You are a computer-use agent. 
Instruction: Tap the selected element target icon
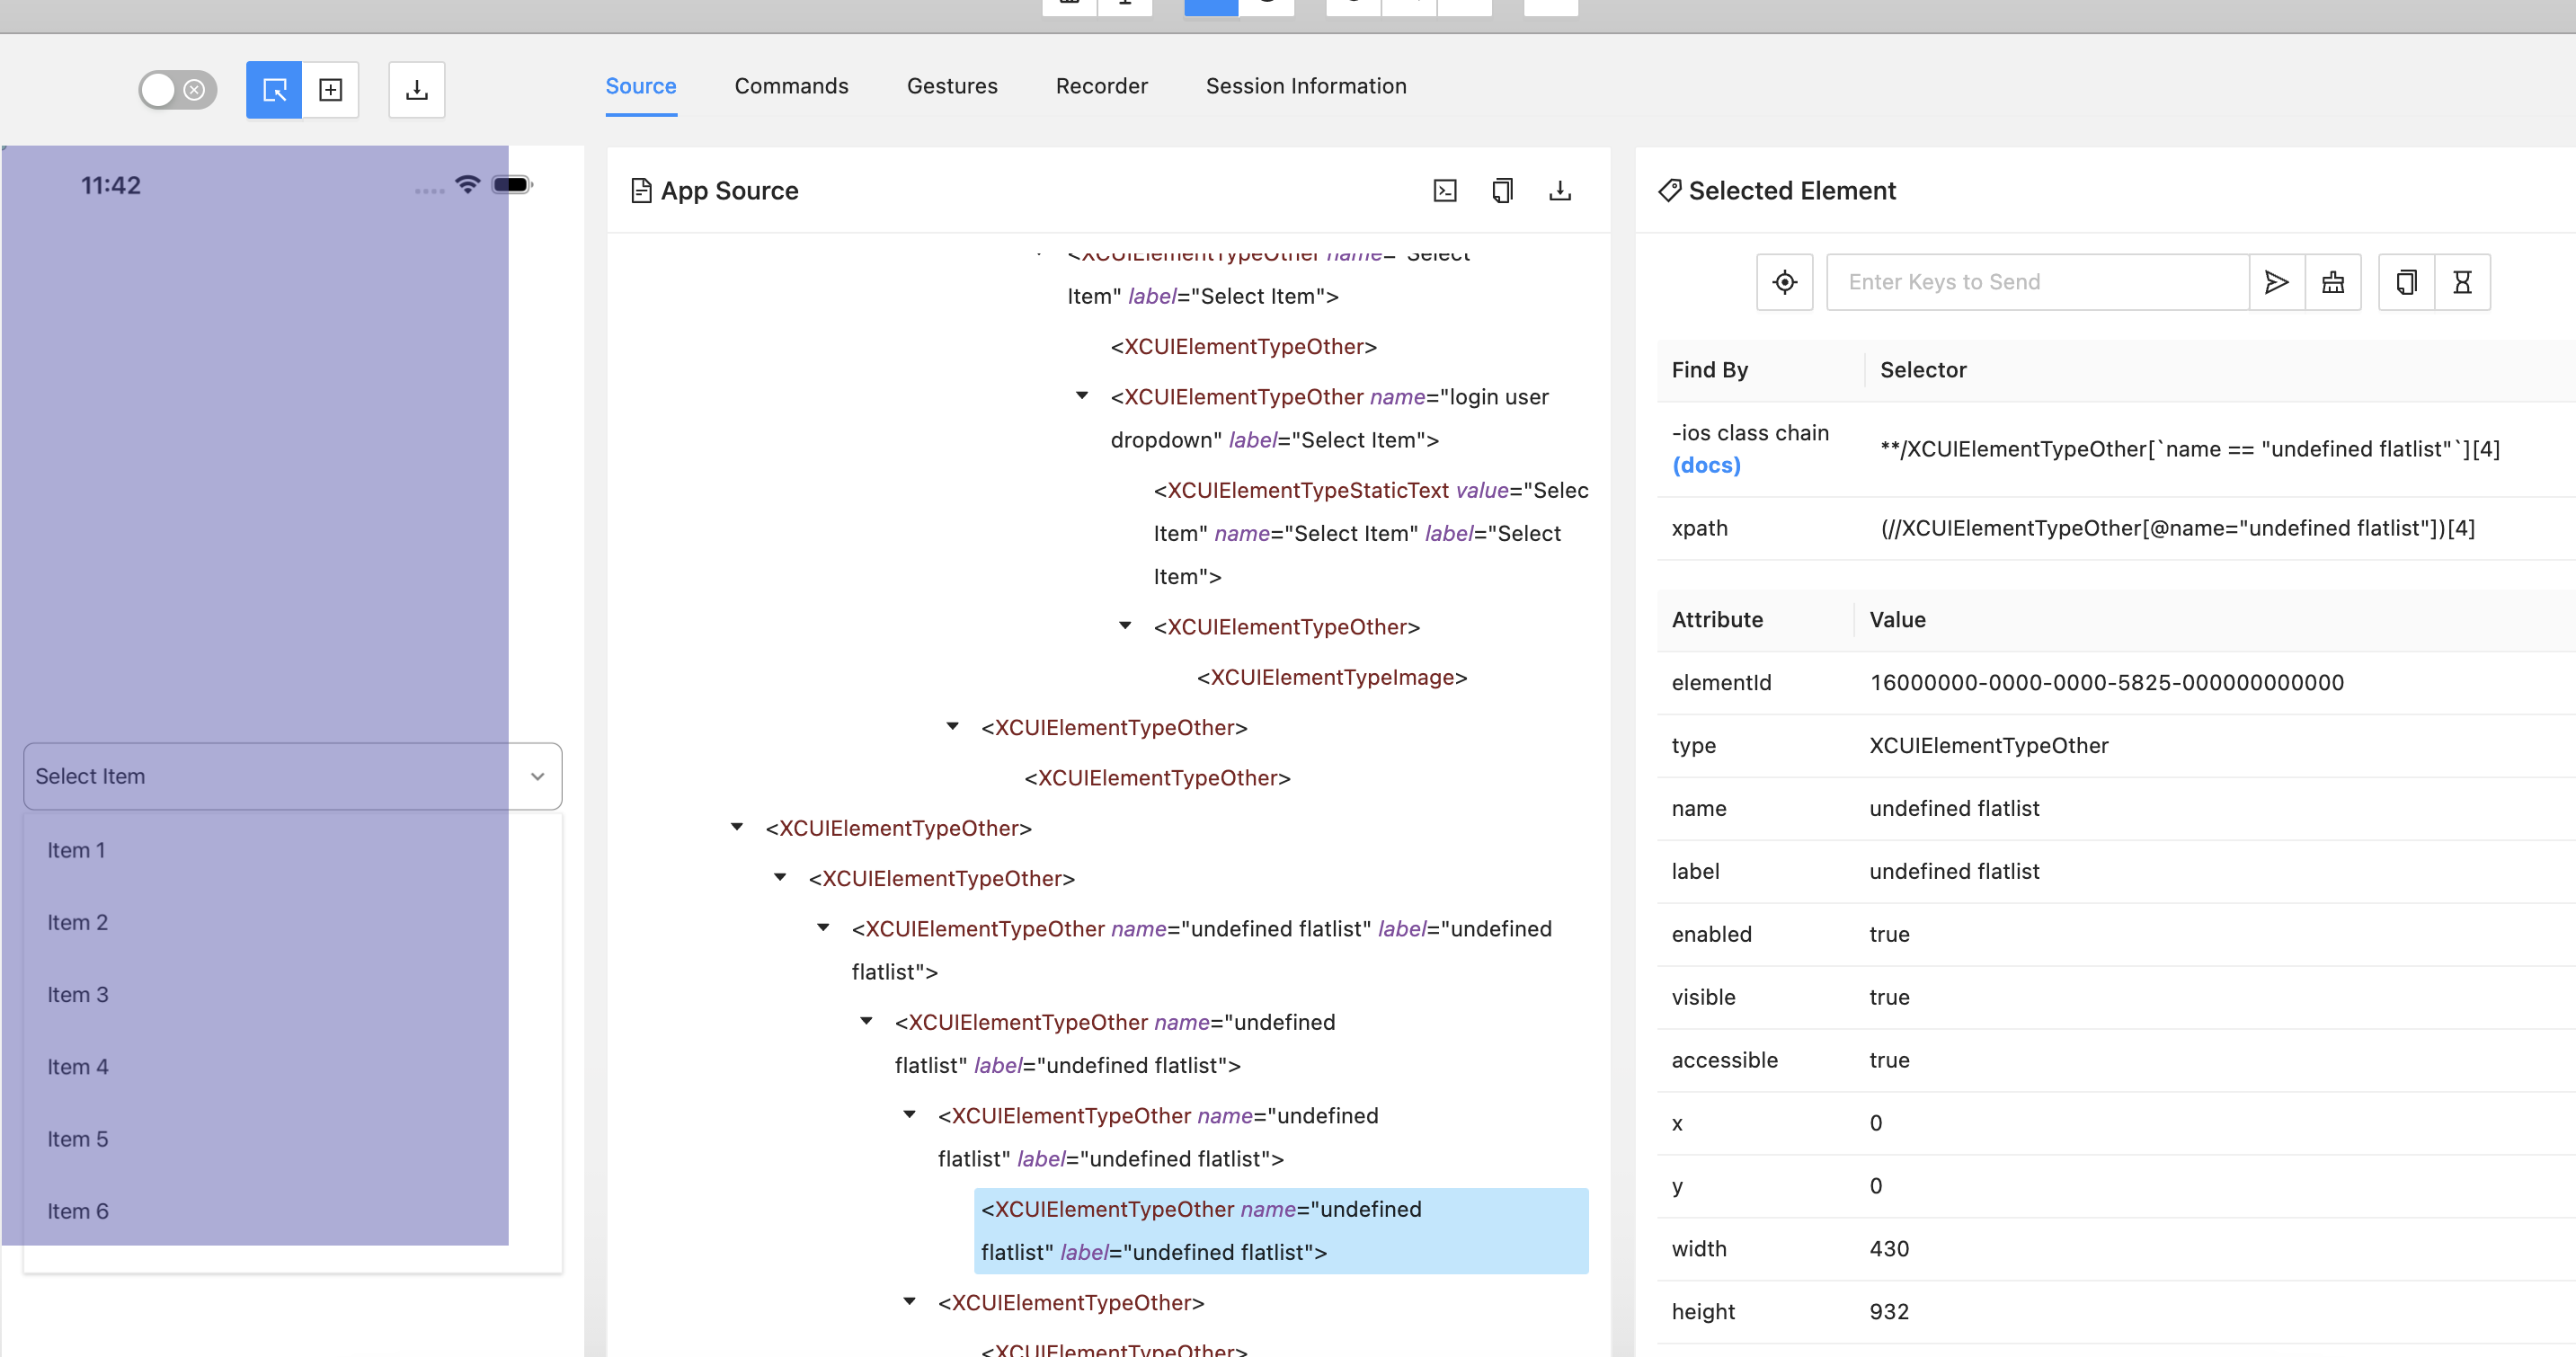pos(1785,282)
